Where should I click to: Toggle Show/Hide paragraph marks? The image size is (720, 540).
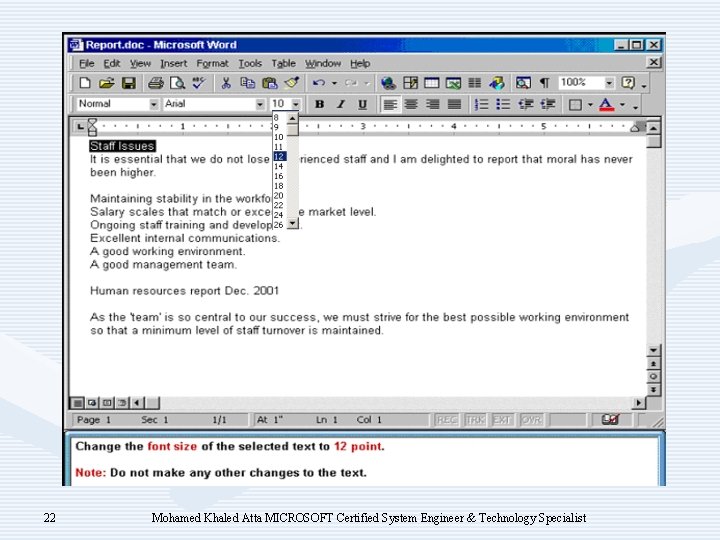coord(545,83)
